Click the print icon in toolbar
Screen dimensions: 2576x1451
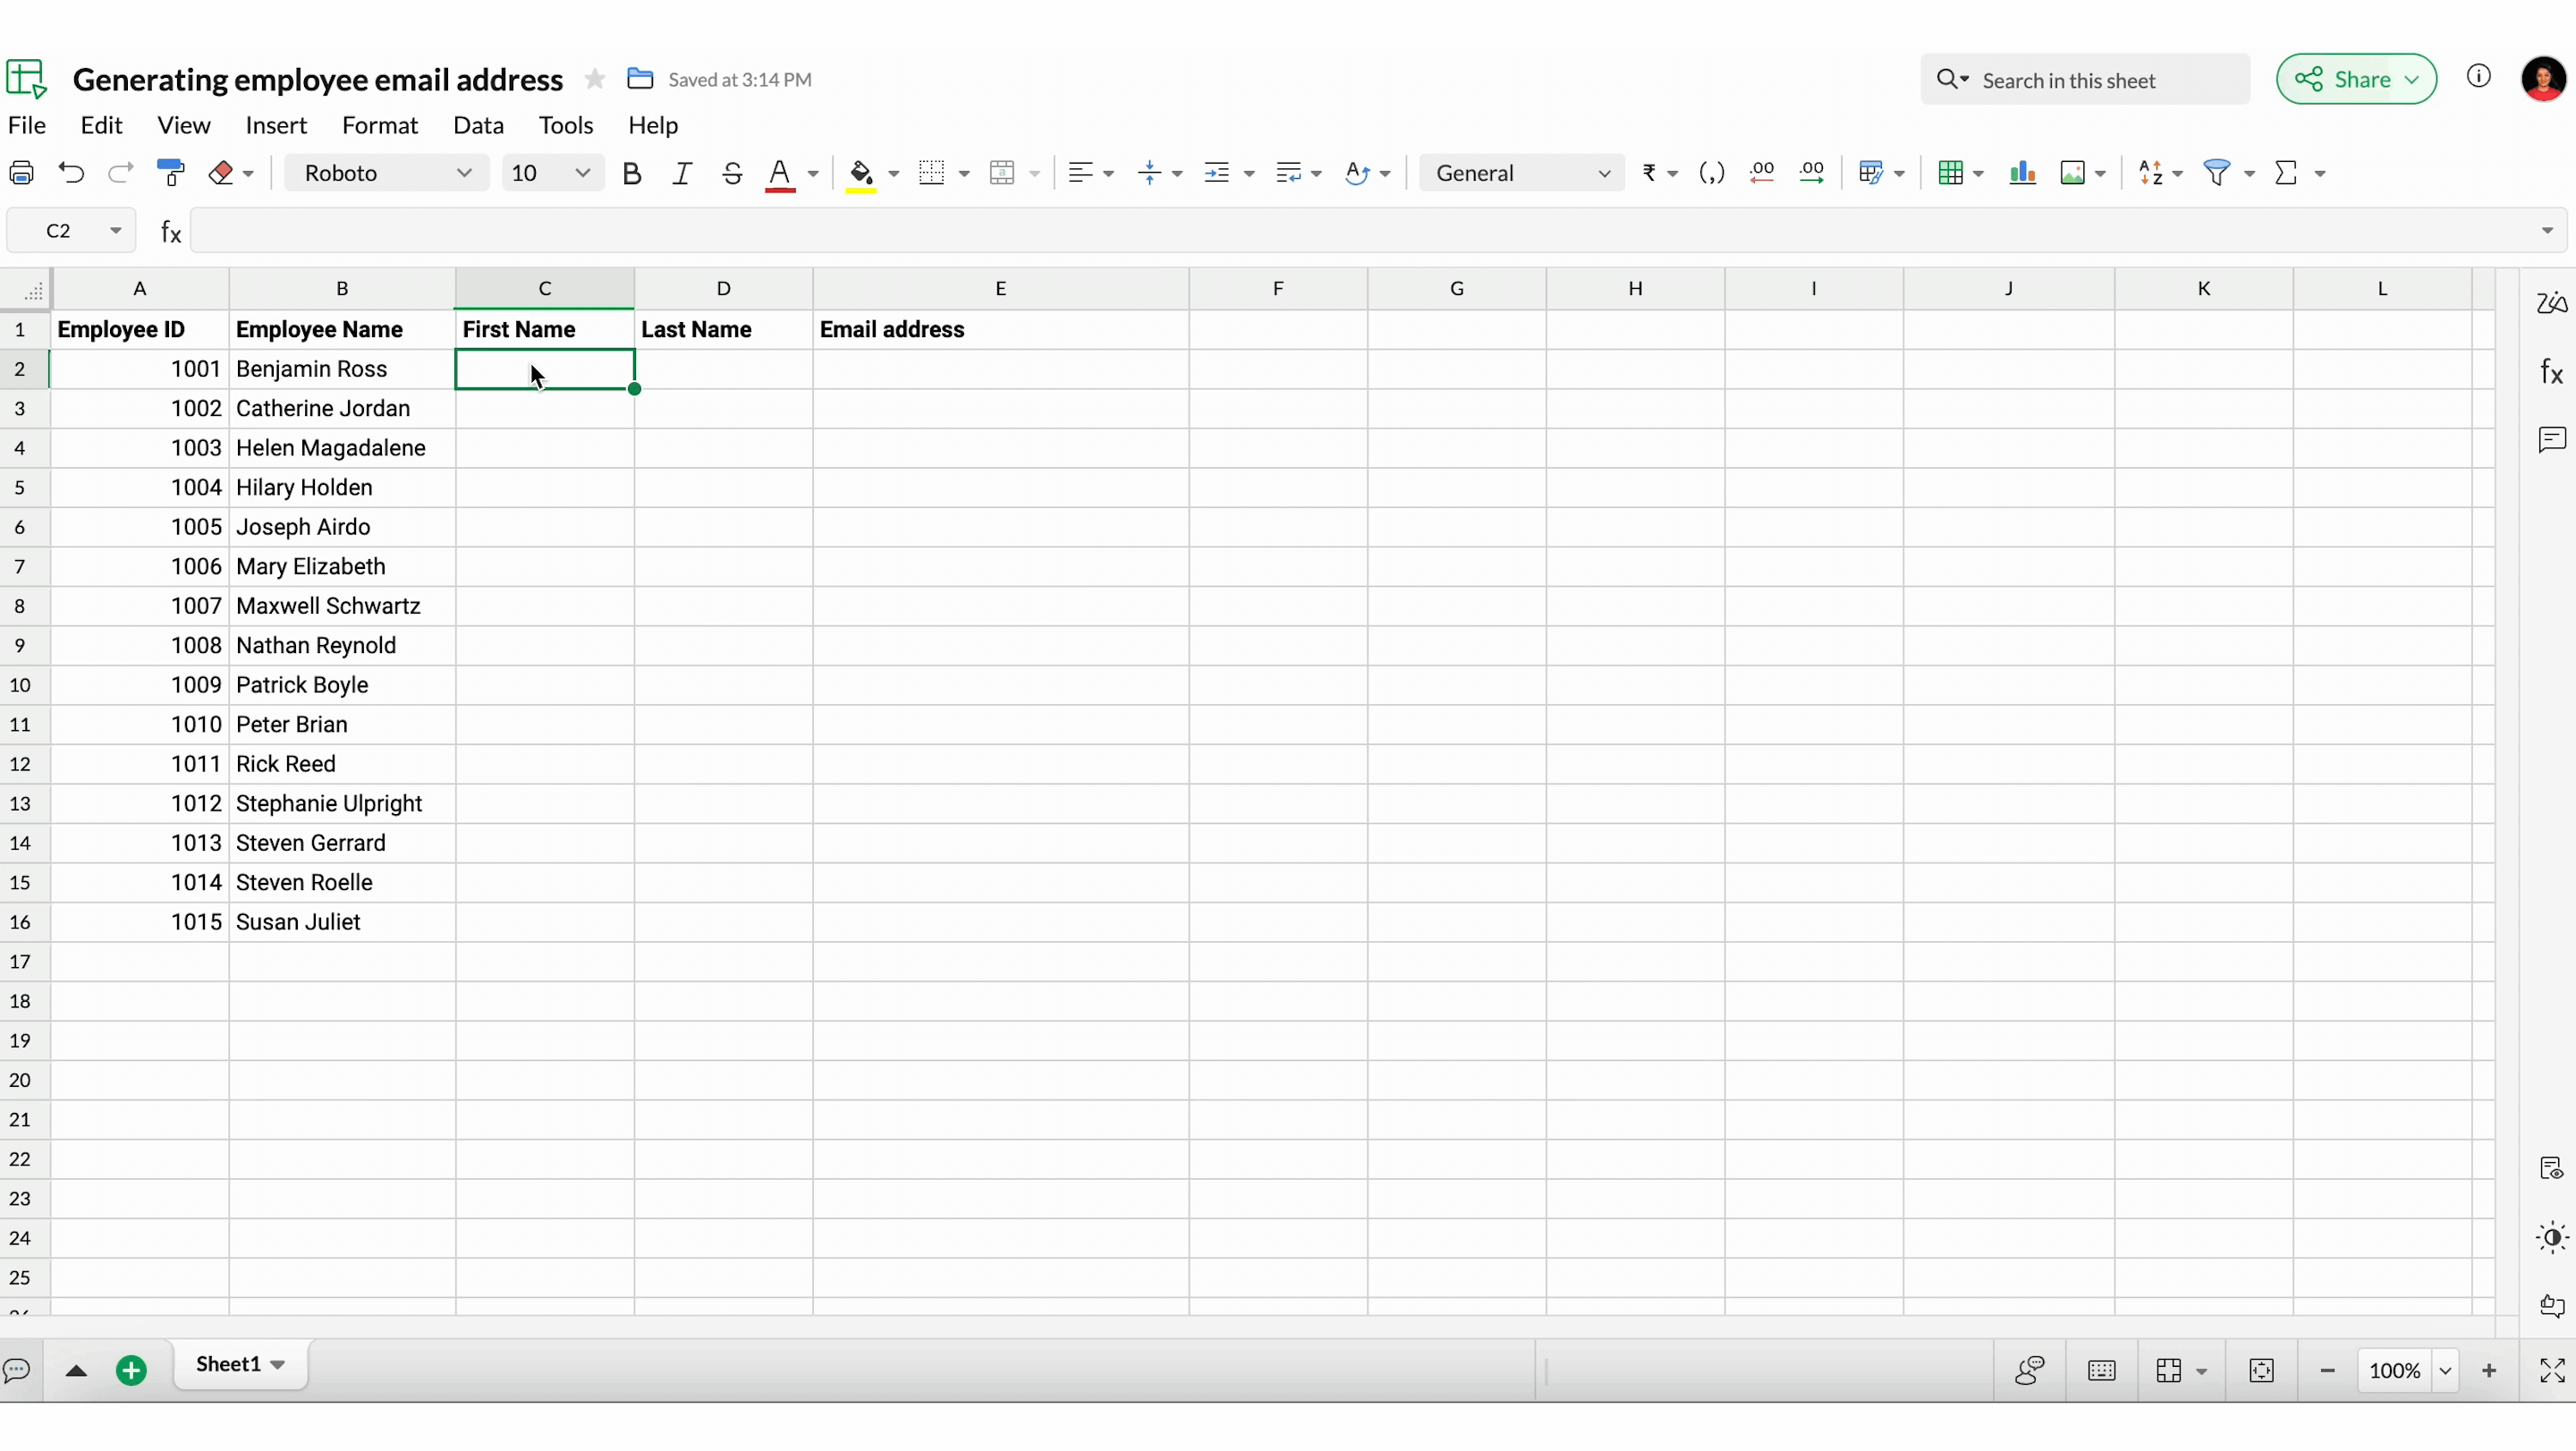pyautogui.click(x=22, y=173)
